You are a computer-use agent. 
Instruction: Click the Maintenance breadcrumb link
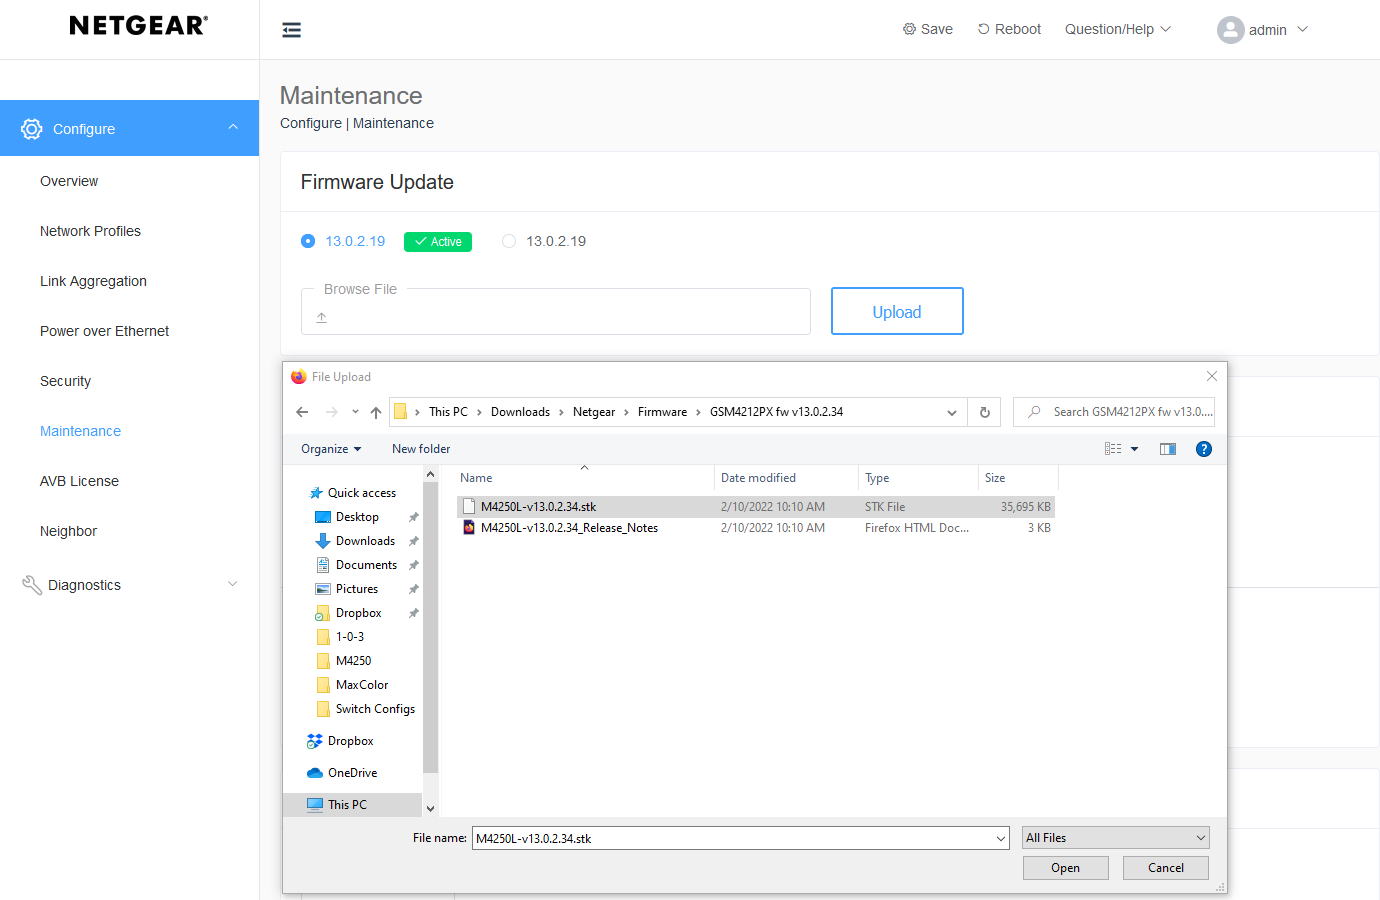tap(393, 123)
